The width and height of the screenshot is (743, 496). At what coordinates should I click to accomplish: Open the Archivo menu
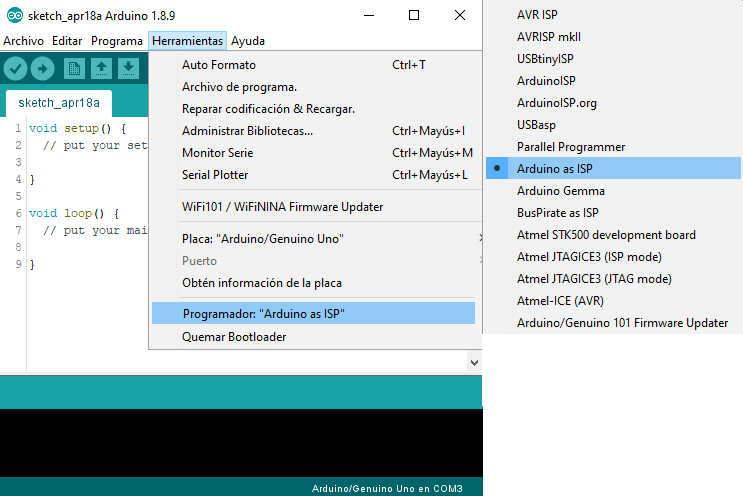[24, 41]
